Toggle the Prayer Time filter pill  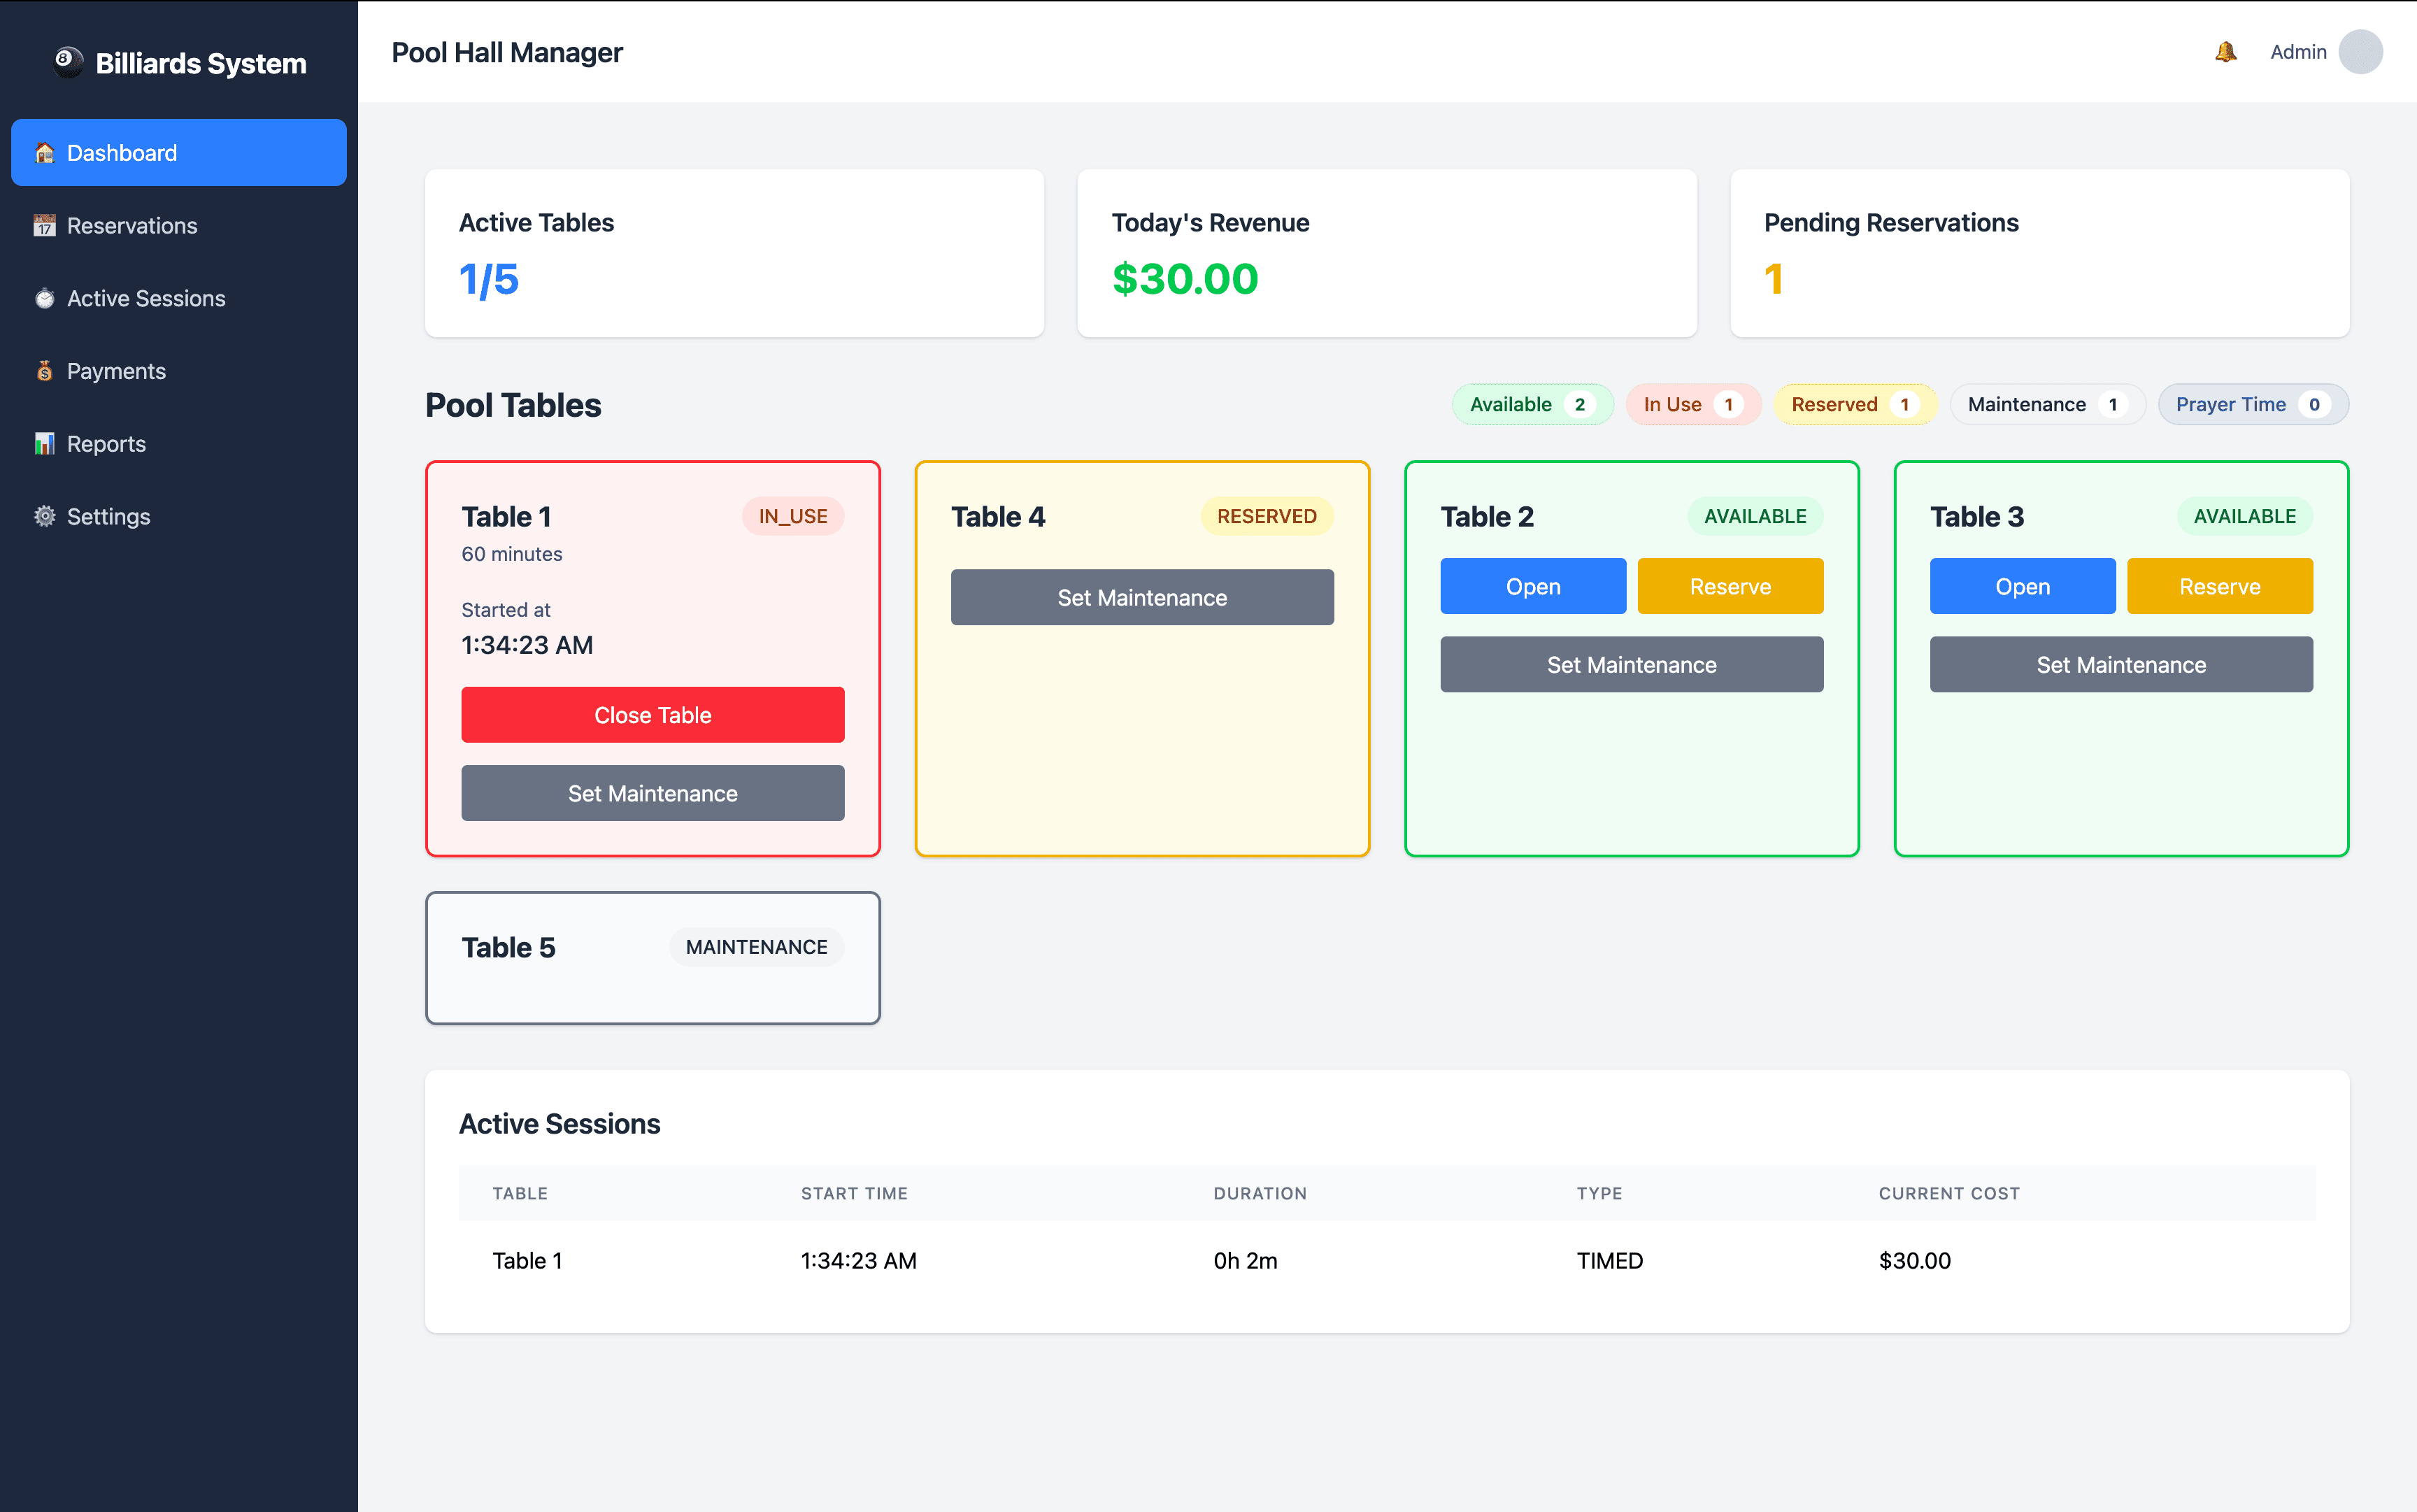click(x=2252, y=405)
